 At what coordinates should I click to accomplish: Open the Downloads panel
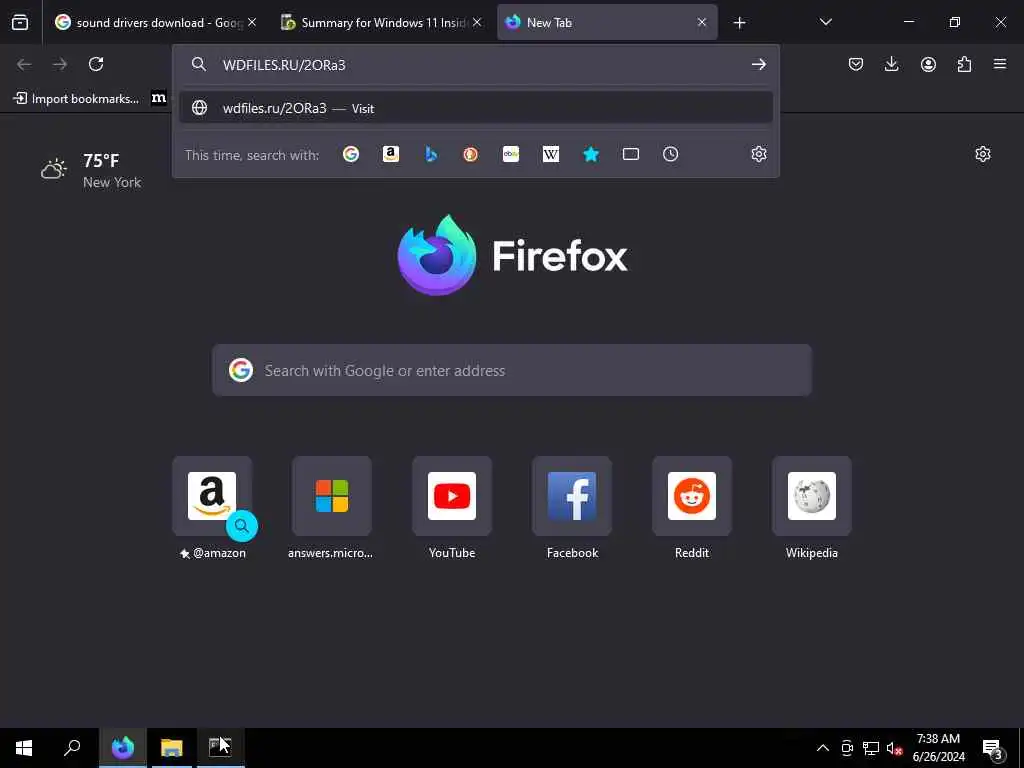pos(891,64)
